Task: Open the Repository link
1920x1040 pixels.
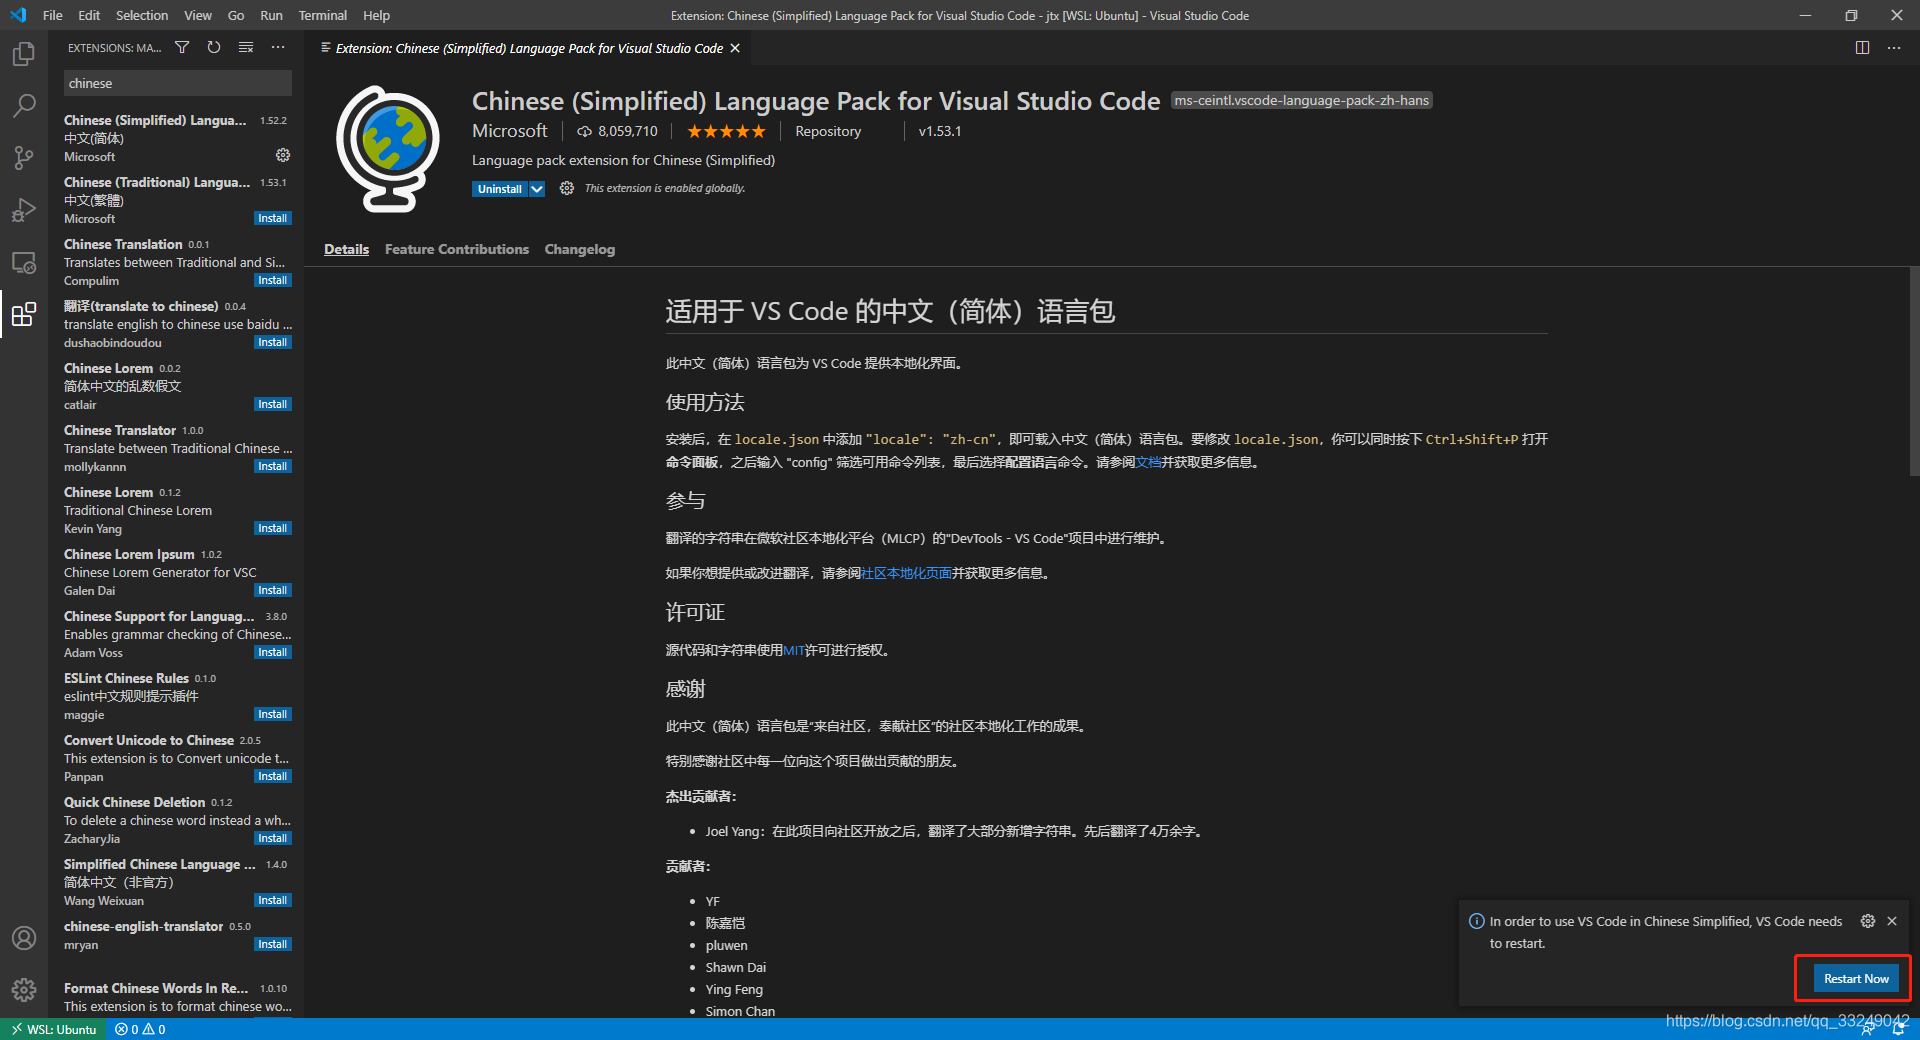Action: pyautogui.click(x=828, y=131)
